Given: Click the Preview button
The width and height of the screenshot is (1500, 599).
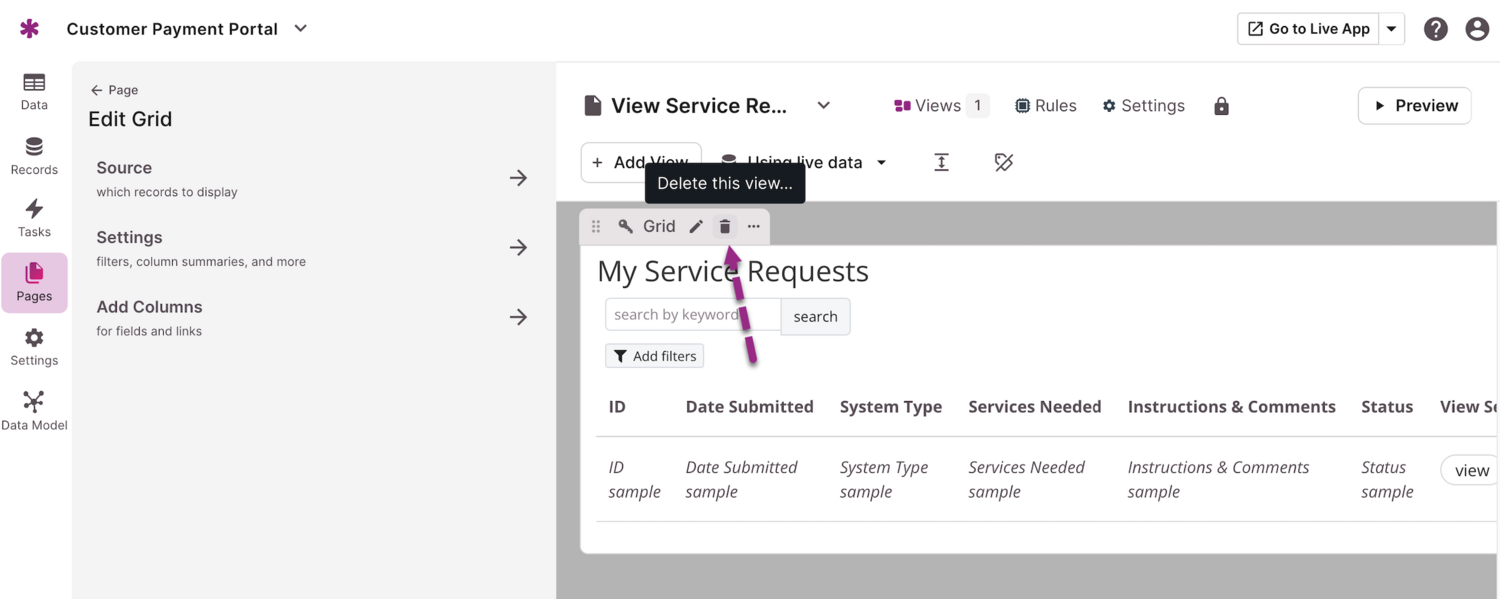Looking at the screenshot, I should (1414, 106).
